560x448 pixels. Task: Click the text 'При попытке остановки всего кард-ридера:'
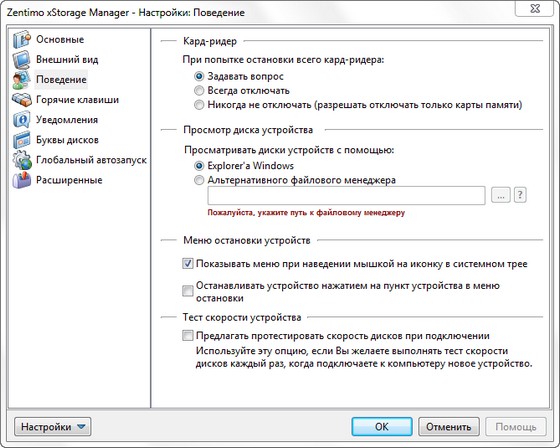point(283,59)
